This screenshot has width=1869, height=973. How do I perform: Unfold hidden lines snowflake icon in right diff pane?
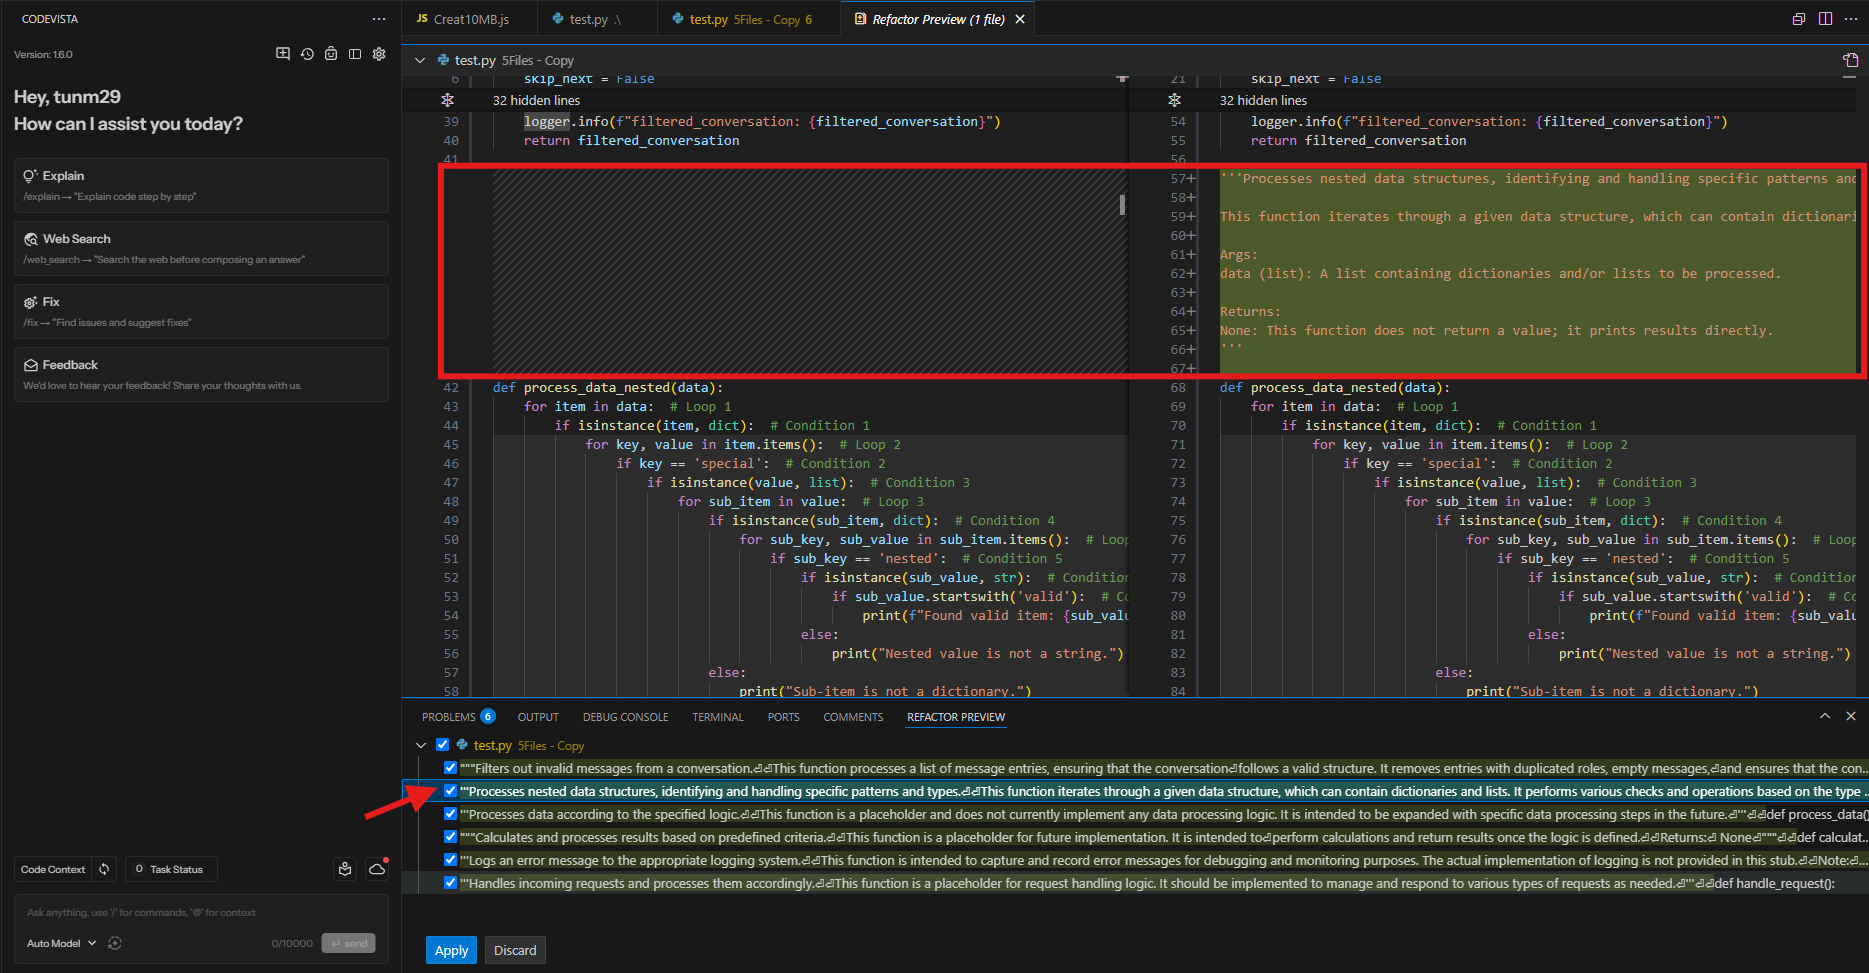[1174, 100]
